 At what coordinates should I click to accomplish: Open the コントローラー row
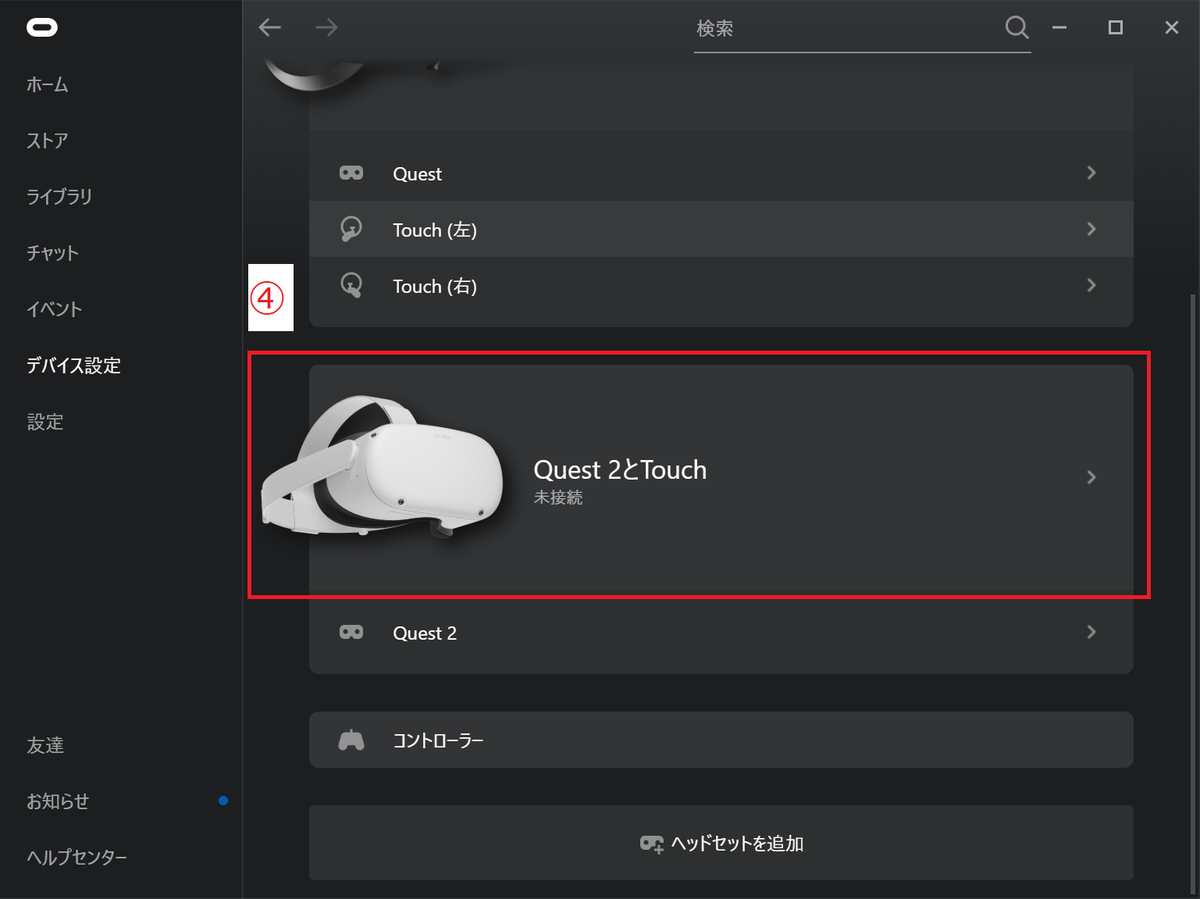(721, 740)
